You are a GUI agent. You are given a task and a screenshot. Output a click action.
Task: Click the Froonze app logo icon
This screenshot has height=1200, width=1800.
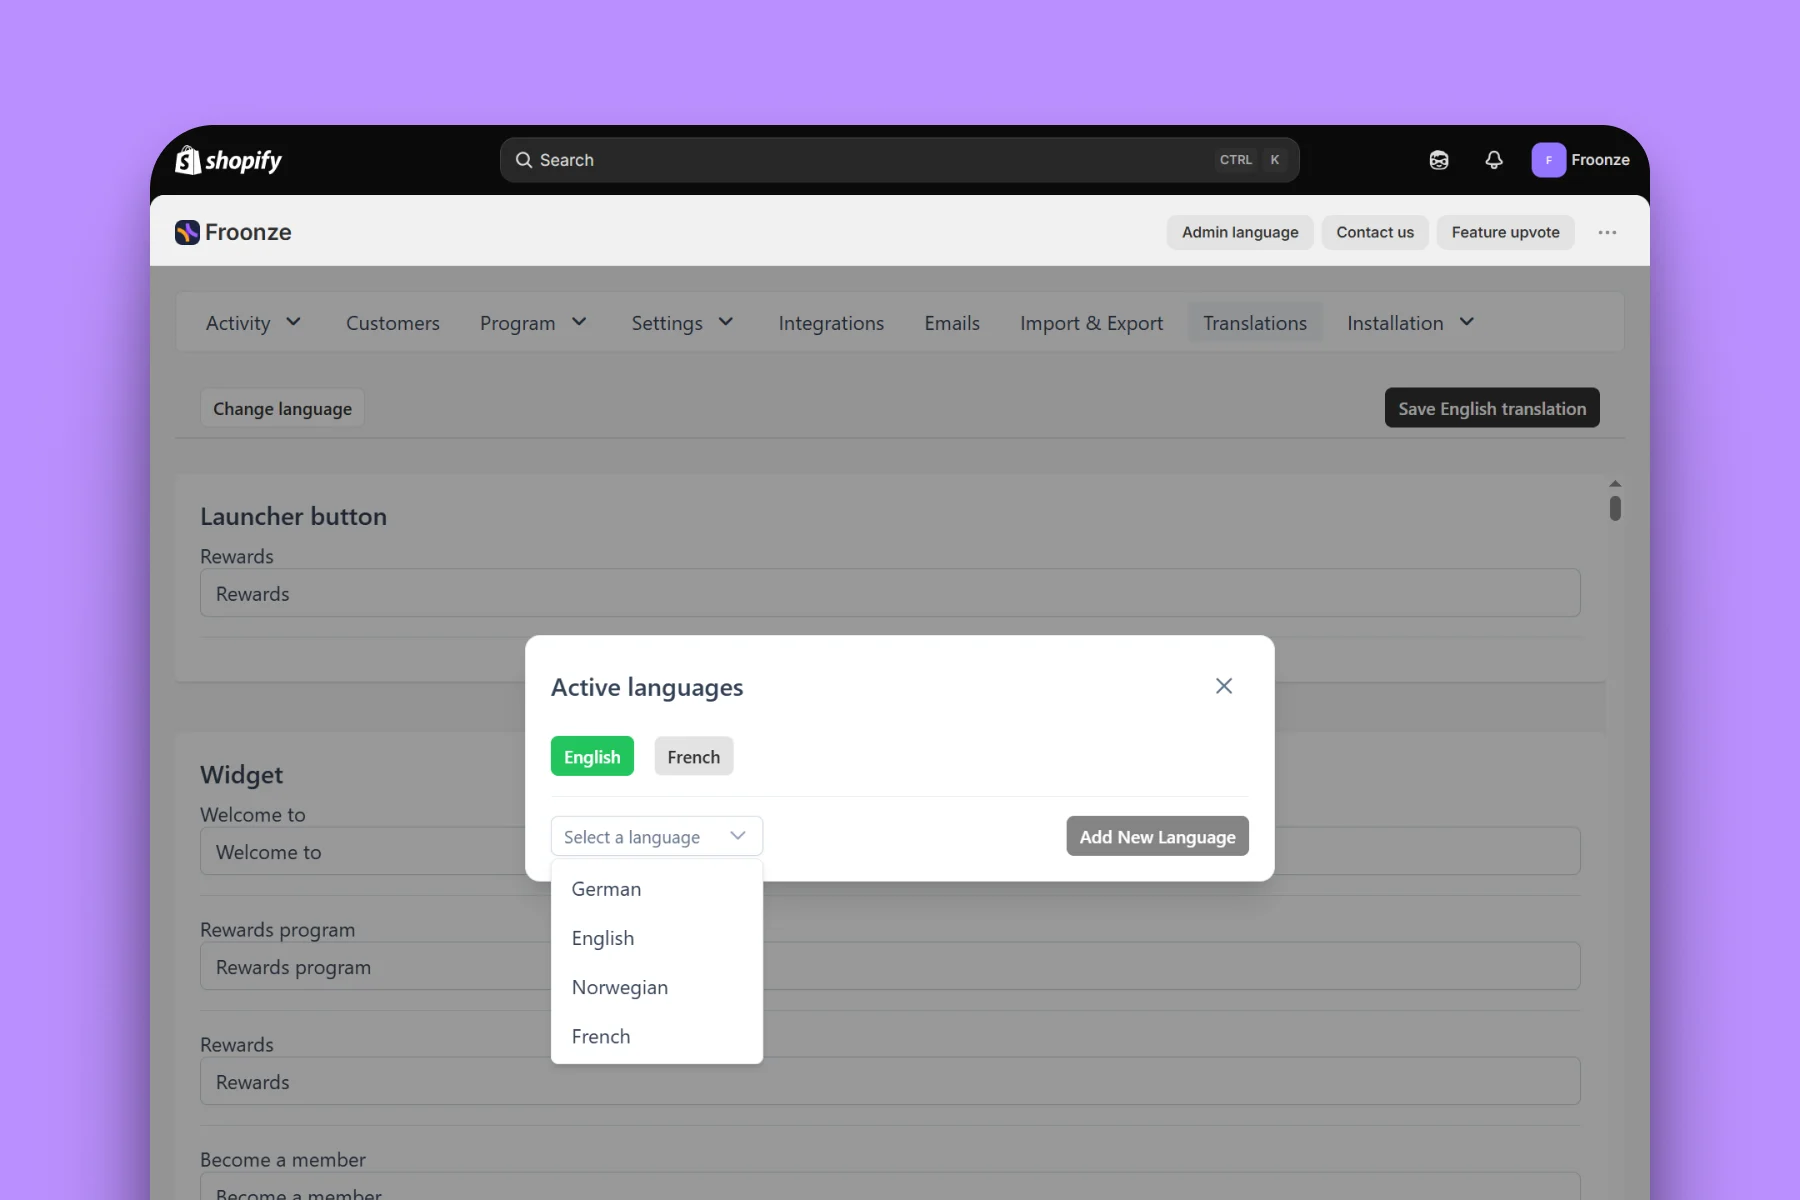187,232
